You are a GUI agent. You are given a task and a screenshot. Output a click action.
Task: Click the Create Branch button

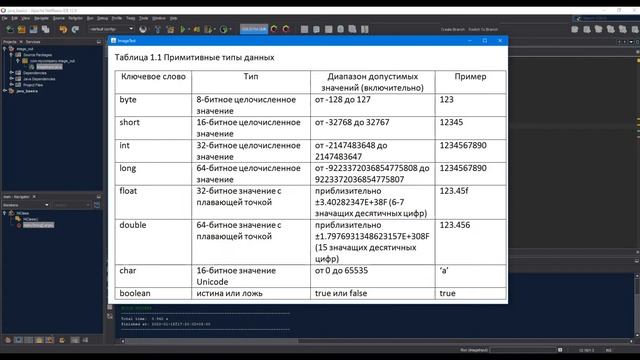(453, 29)
